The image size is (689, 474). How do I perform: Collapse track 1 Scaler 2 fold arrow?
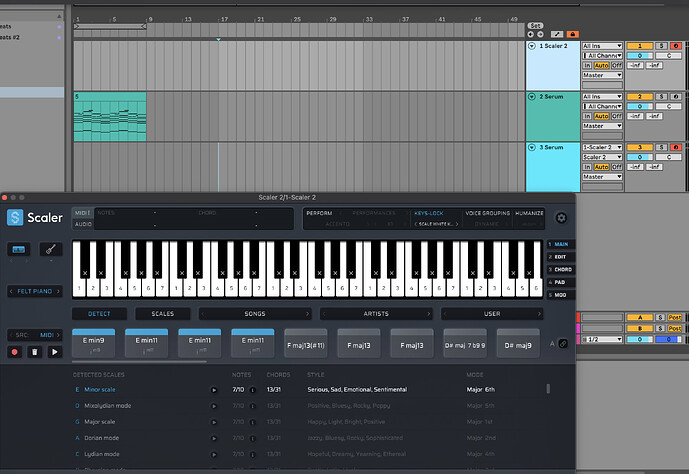point(532,46)
